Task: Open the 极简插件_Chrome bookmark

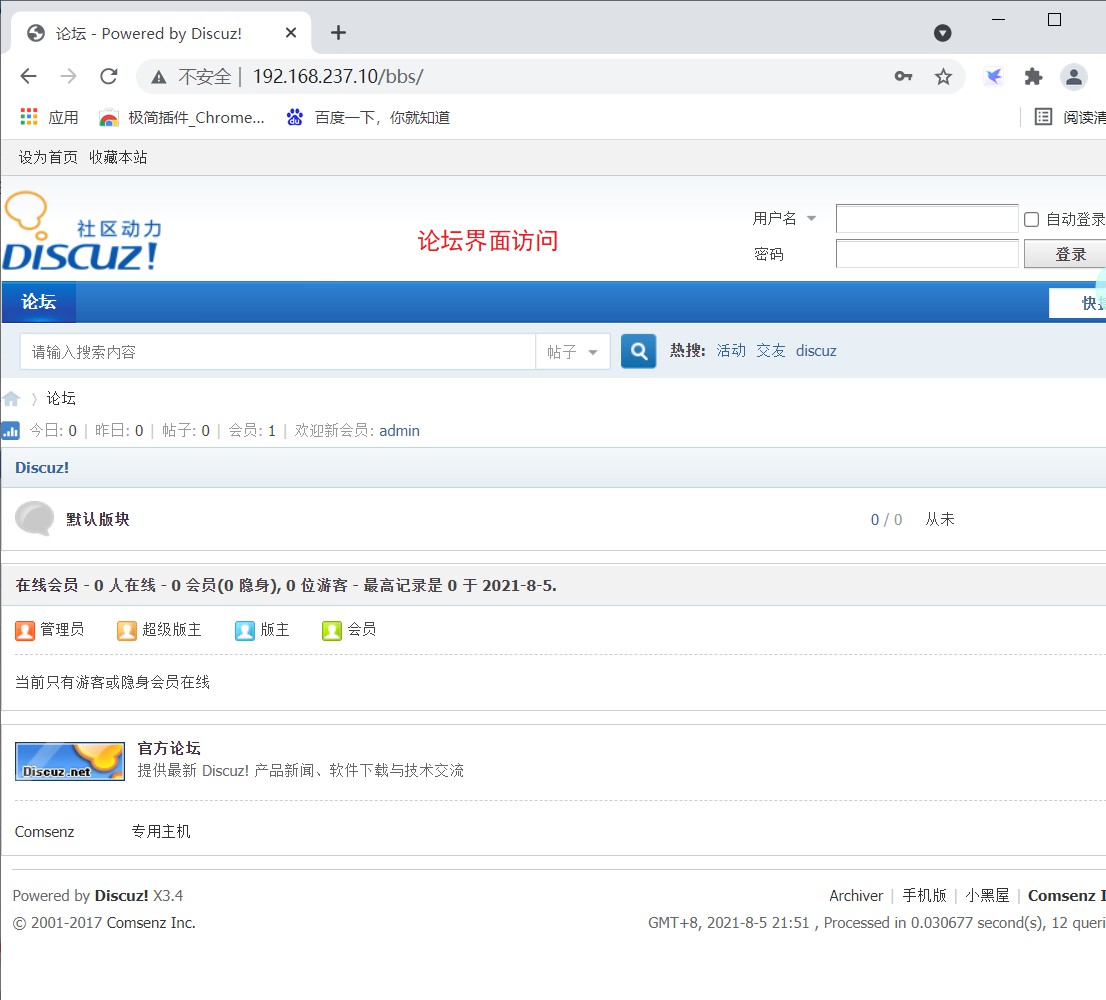Action: pos(182,117)
